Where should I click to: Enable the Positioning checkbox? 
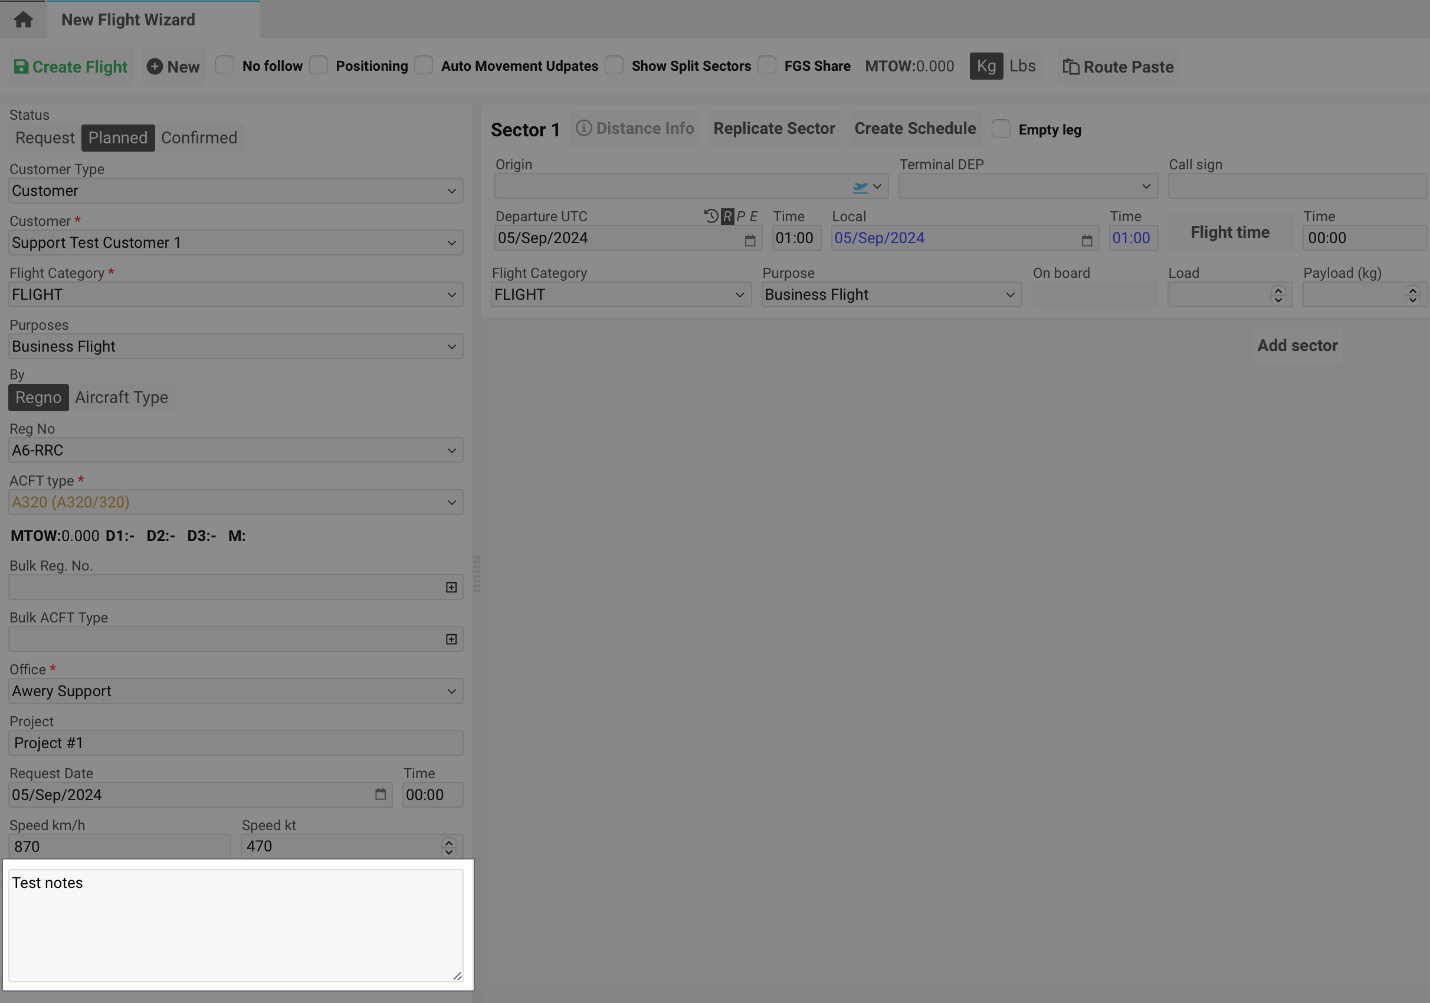(x=318, y=65)
